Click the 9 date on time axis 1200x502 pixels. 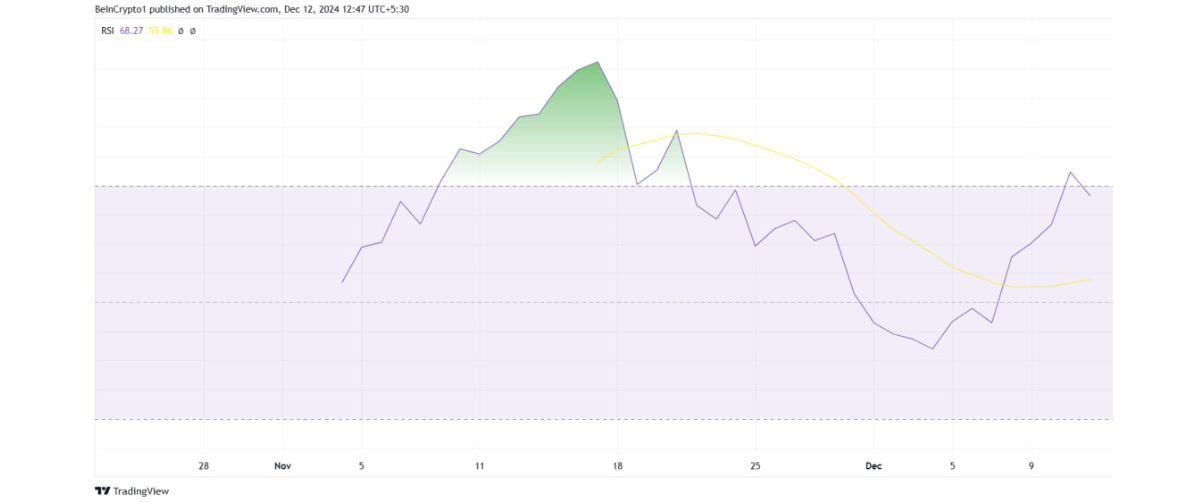(x=1031, y=466)
